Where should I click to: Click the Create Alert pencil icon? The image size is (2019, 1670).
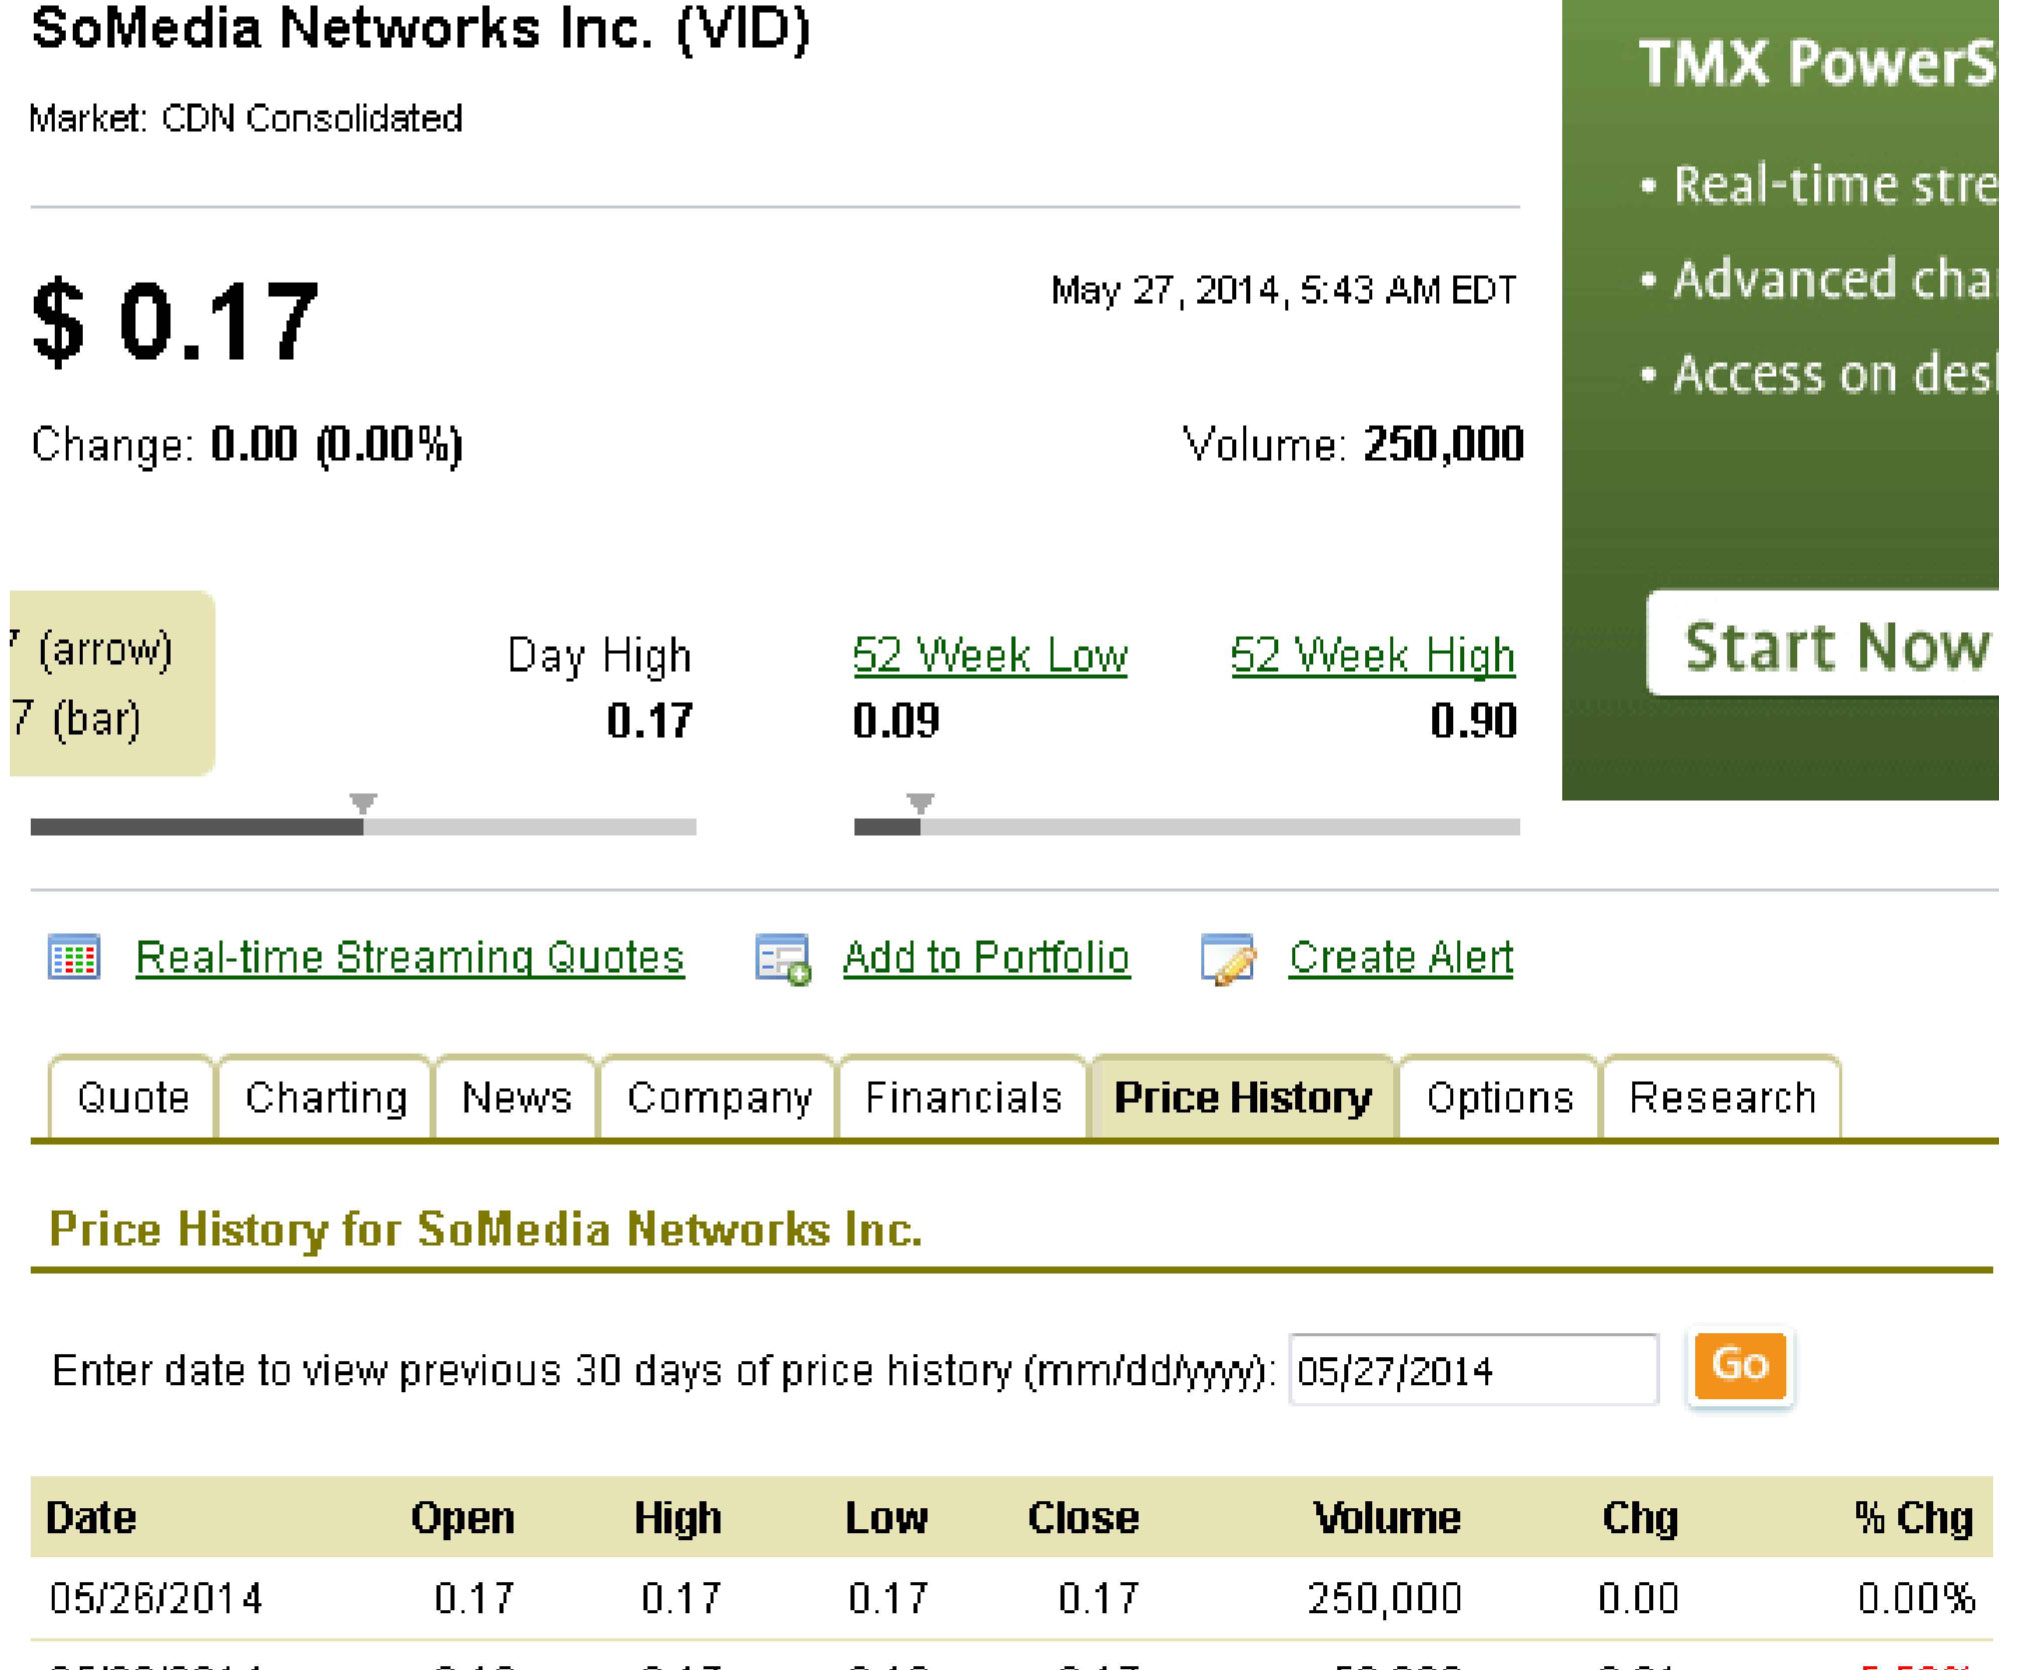coord(1228,959)
